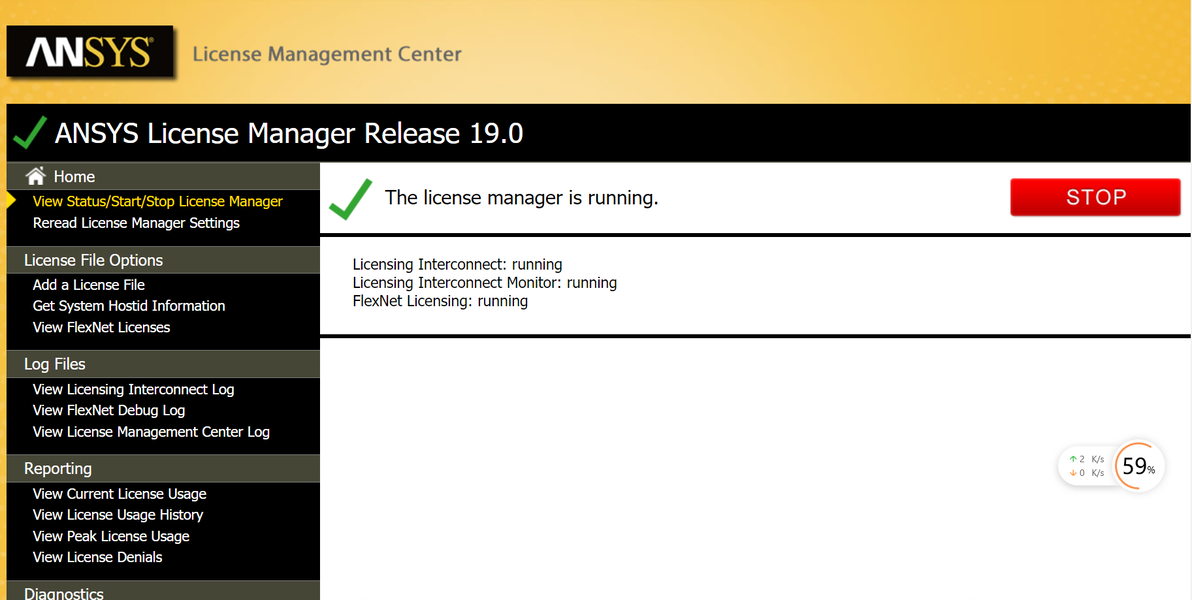Click the Log Files section header
Image resolution: width=1192 pixels, height=600 pixels.
point(163,364)
